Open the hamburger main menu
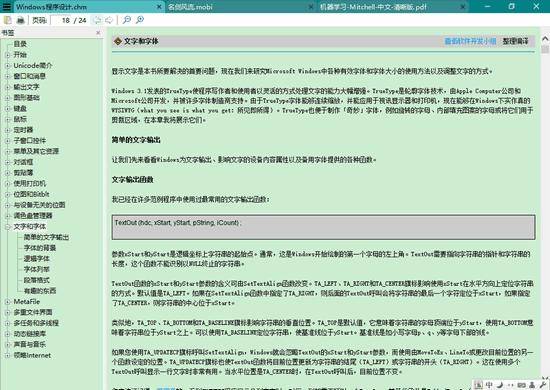This screenshot has width=550, height=390. [x=7, y=7]
